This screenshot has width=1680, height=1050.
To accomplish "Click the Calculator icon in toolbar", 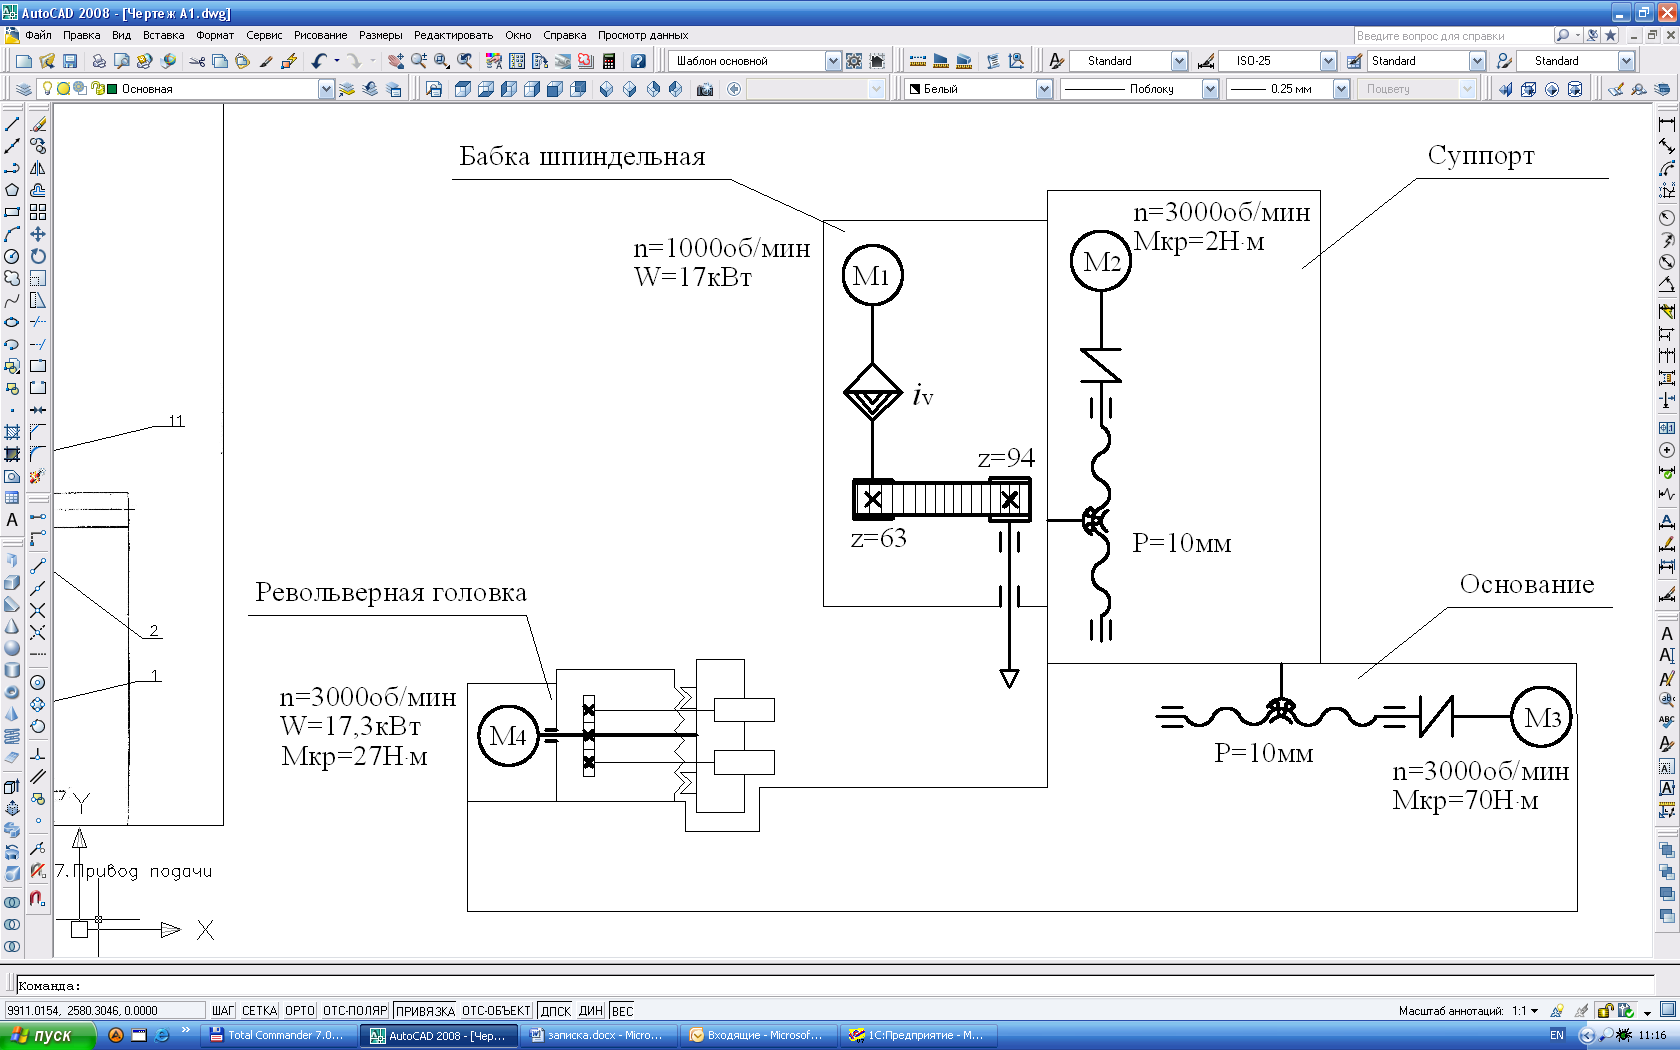I will 608,61.
